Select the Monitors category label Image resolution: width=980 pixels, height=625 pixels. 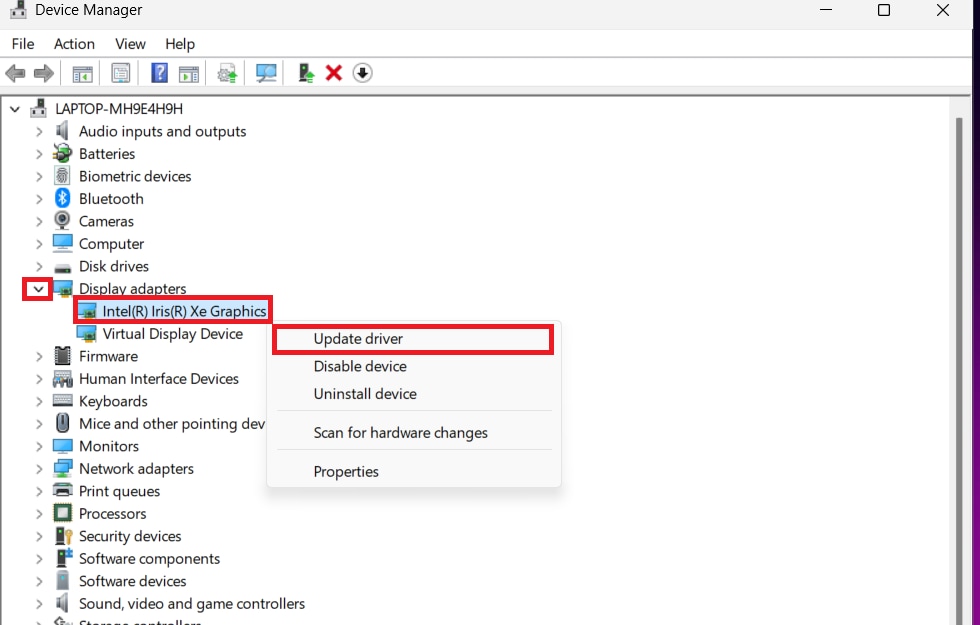(x=109, y=446)
